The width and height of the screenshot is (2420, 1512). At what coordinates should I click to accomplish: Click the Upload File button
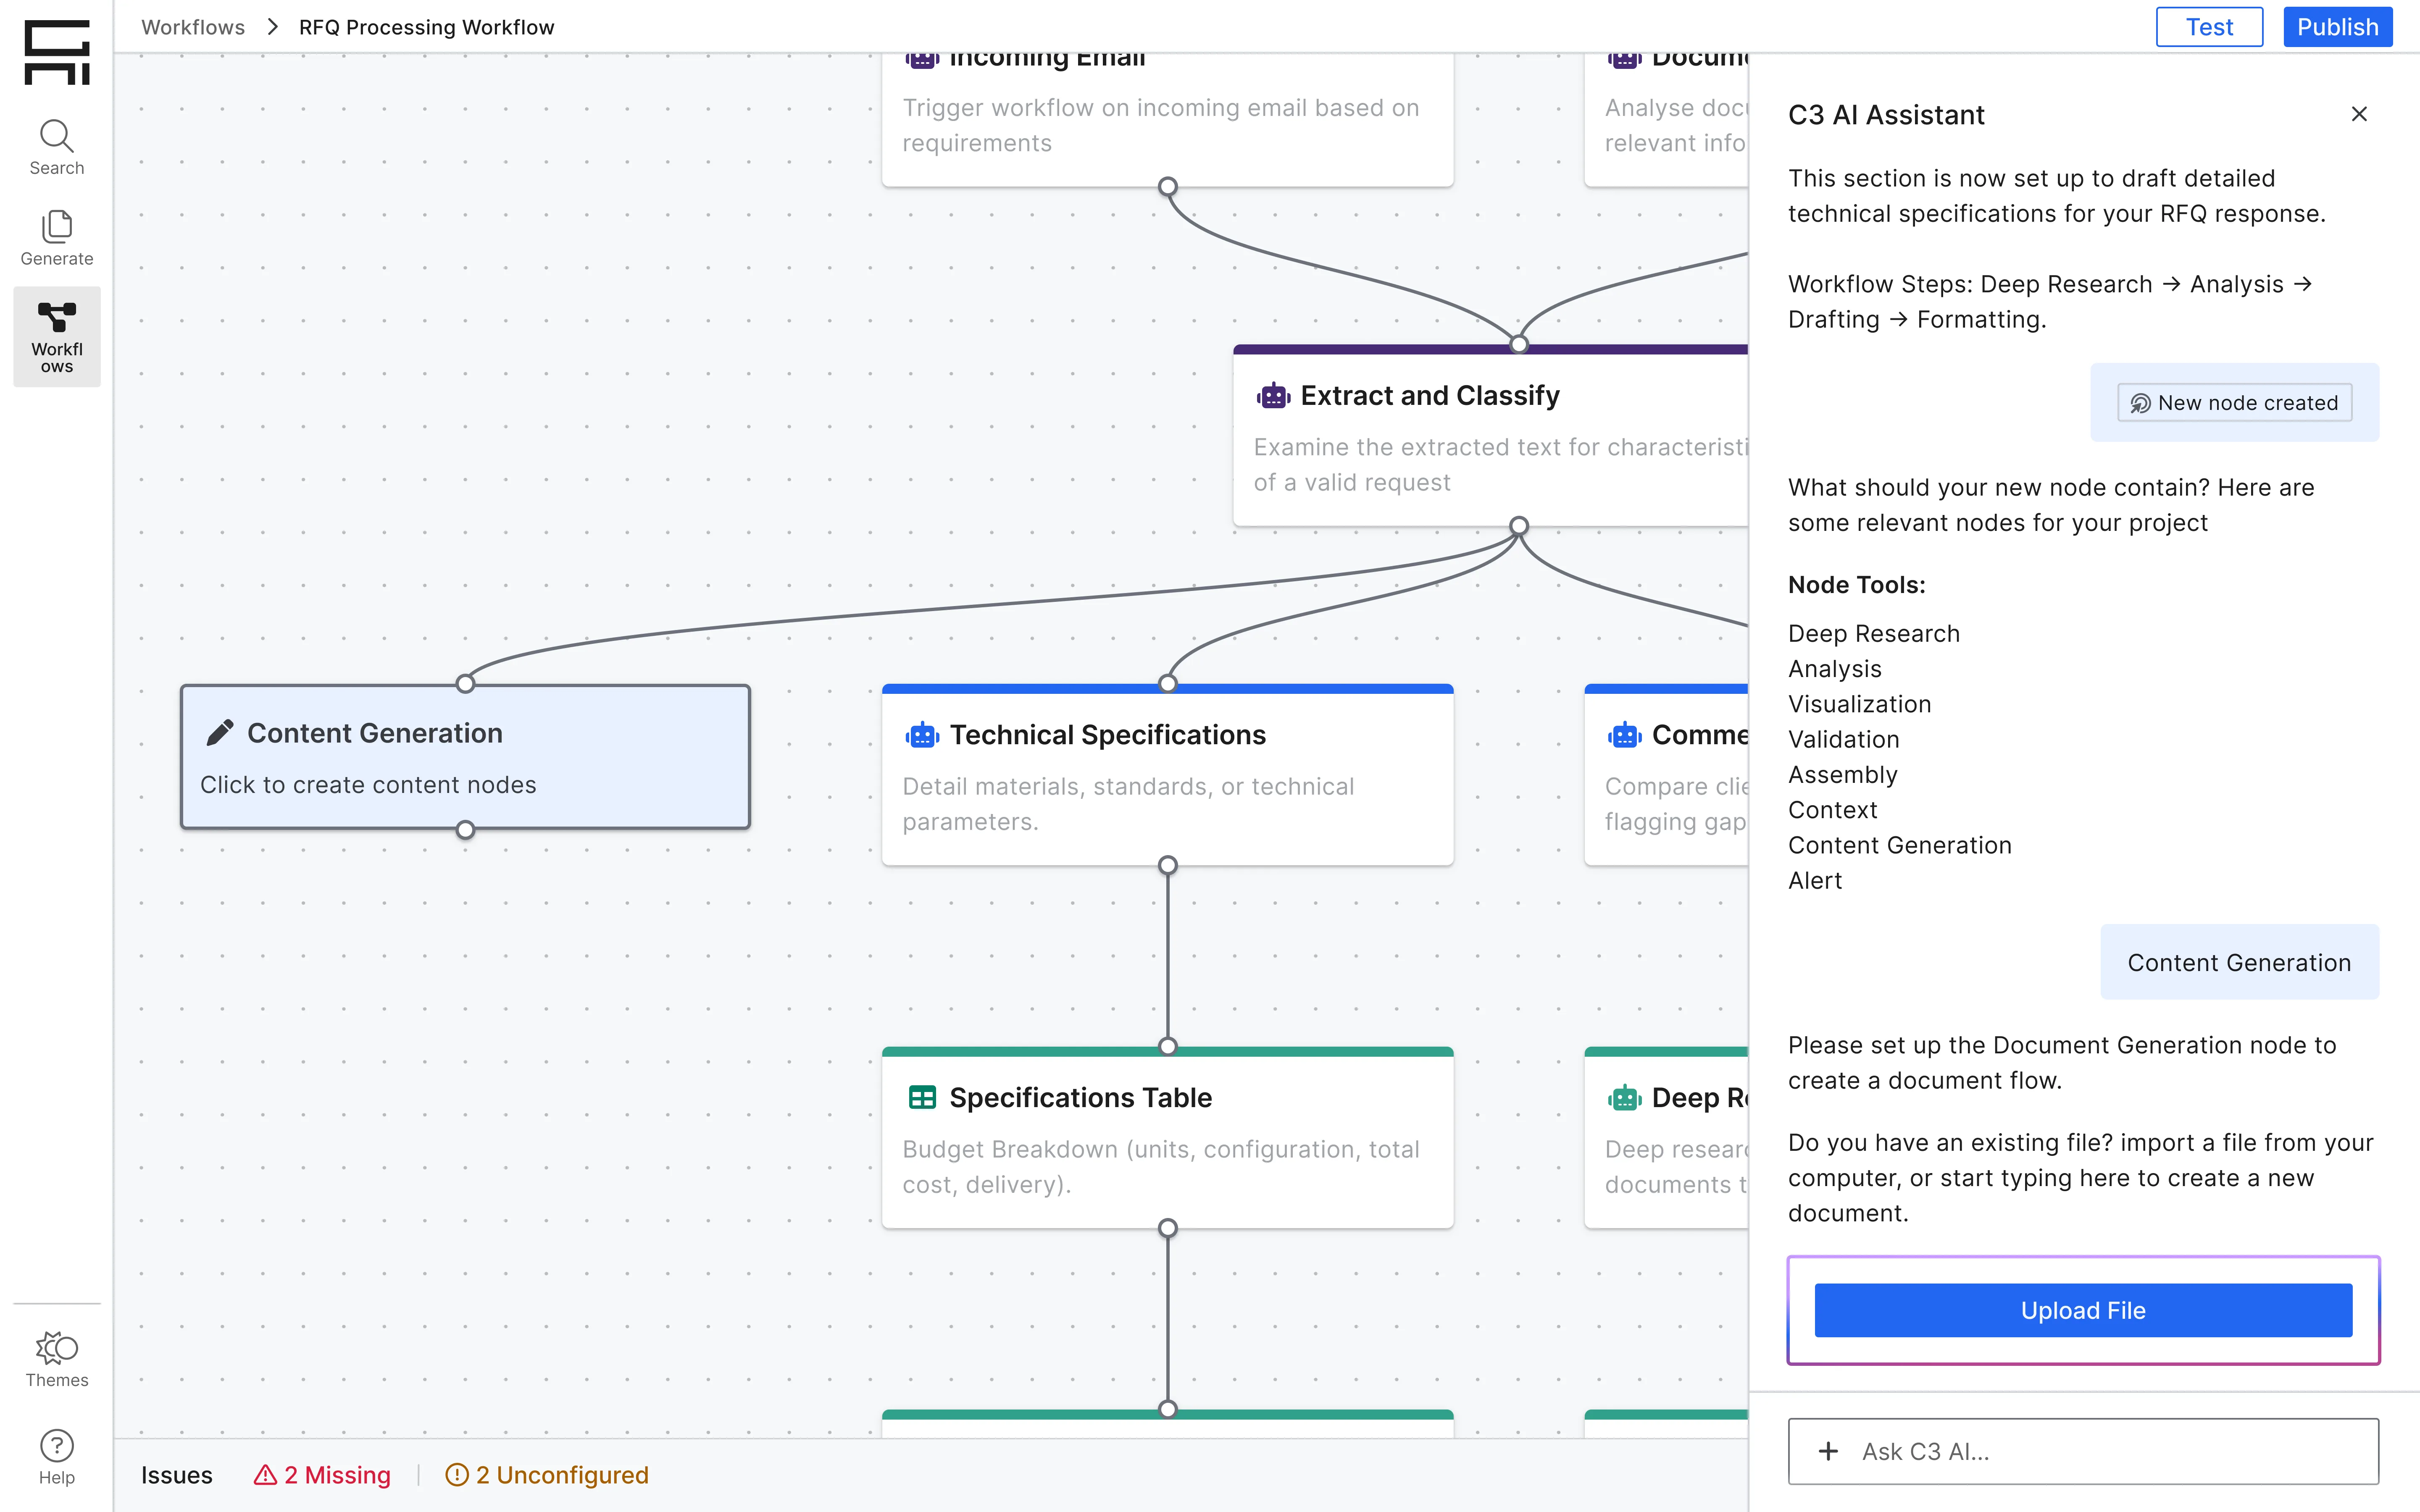2083,1310
